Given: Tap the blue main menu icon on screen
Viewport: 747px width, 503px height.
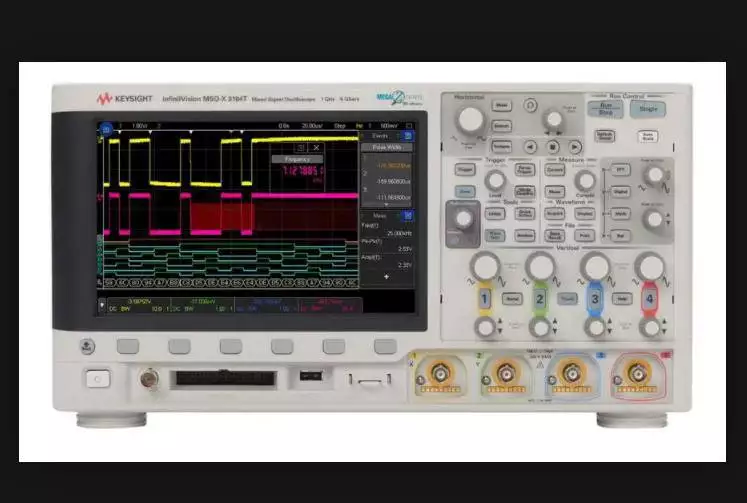Looking at the screenshot, I should click(106, 129).
